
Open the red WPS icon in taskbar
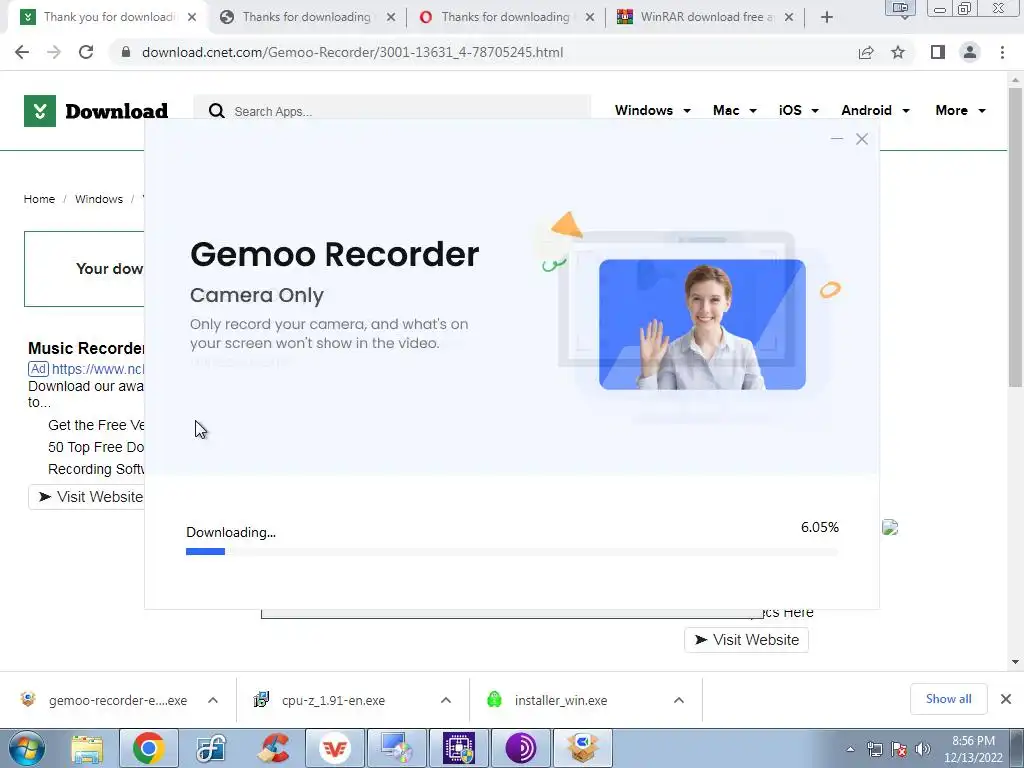335,748
